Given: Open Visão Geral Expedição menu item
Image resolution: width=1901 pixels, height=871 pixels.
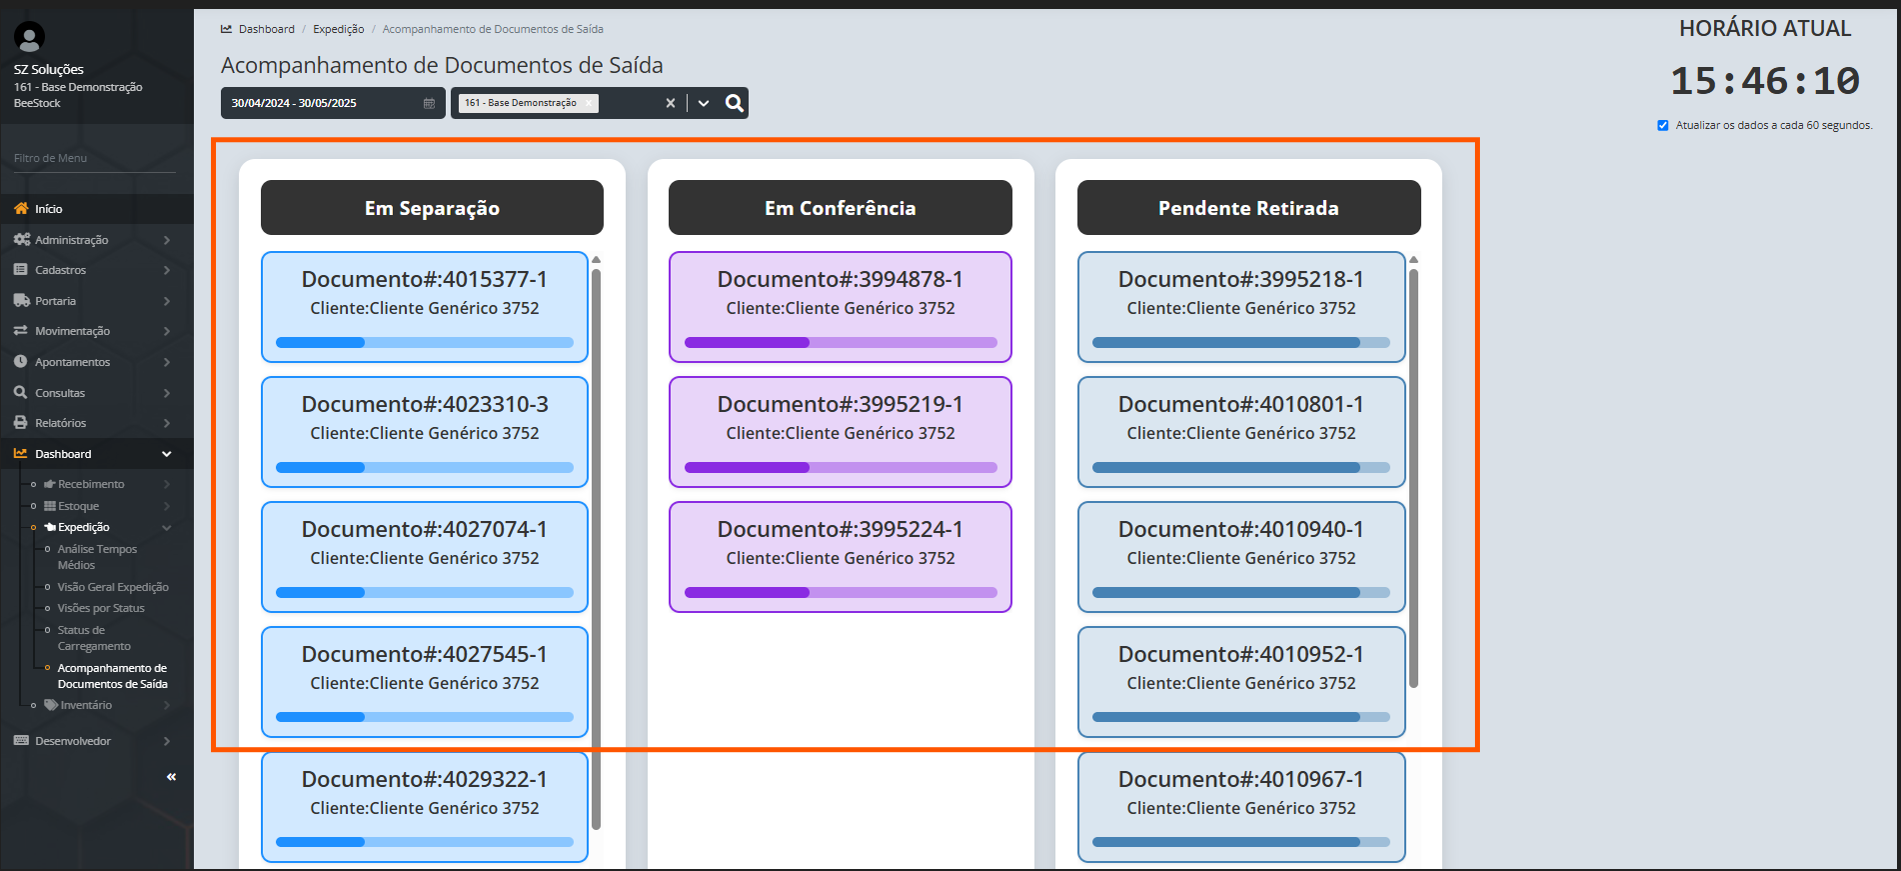Looking at the screenshot, I should pyautogui.click(x=113, y=587).
